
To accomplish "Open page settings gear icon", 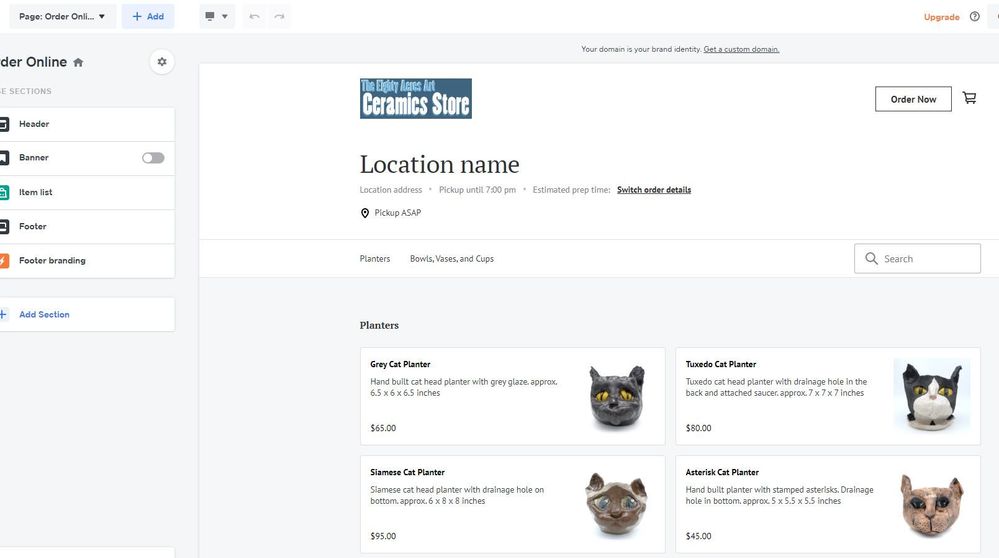I will tap(162, 62).
